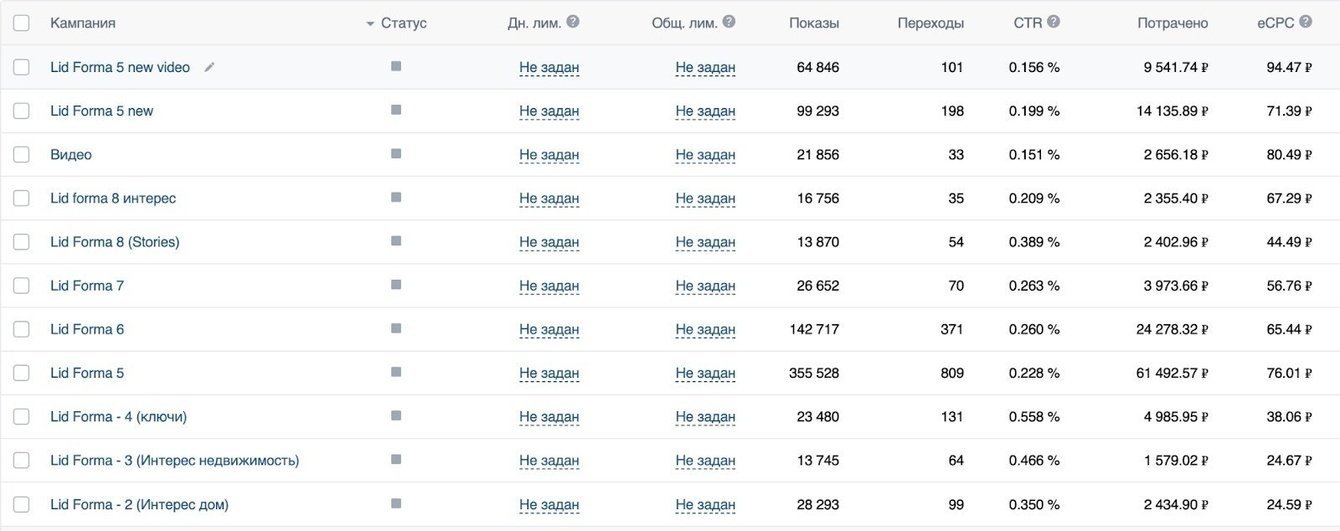Click status icon for Lid Forma 8 (Stories)
Viewport: 1340px width, 531px height.
(x=396, y=241)
